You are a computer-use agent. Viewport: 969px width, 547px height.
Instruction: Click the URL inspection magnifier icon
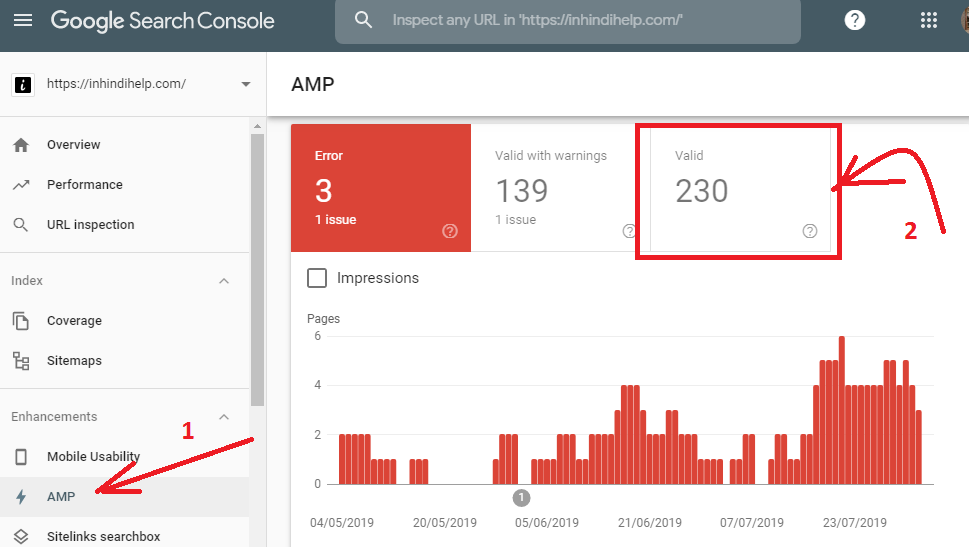click(21, 225)
